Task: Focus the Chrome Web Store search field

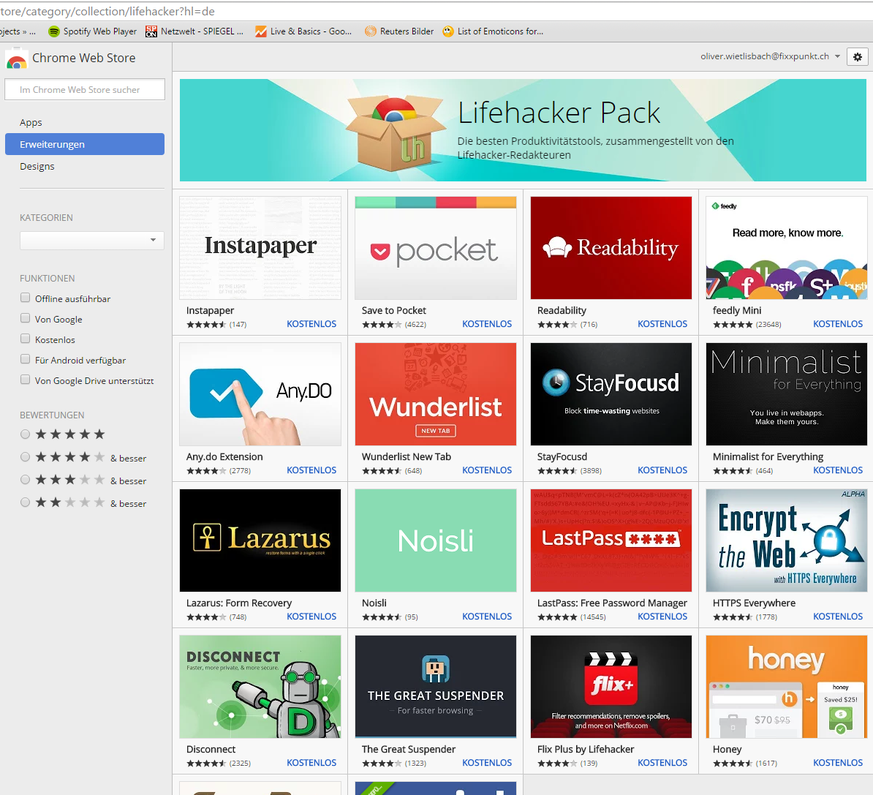Action: (84, 90)
